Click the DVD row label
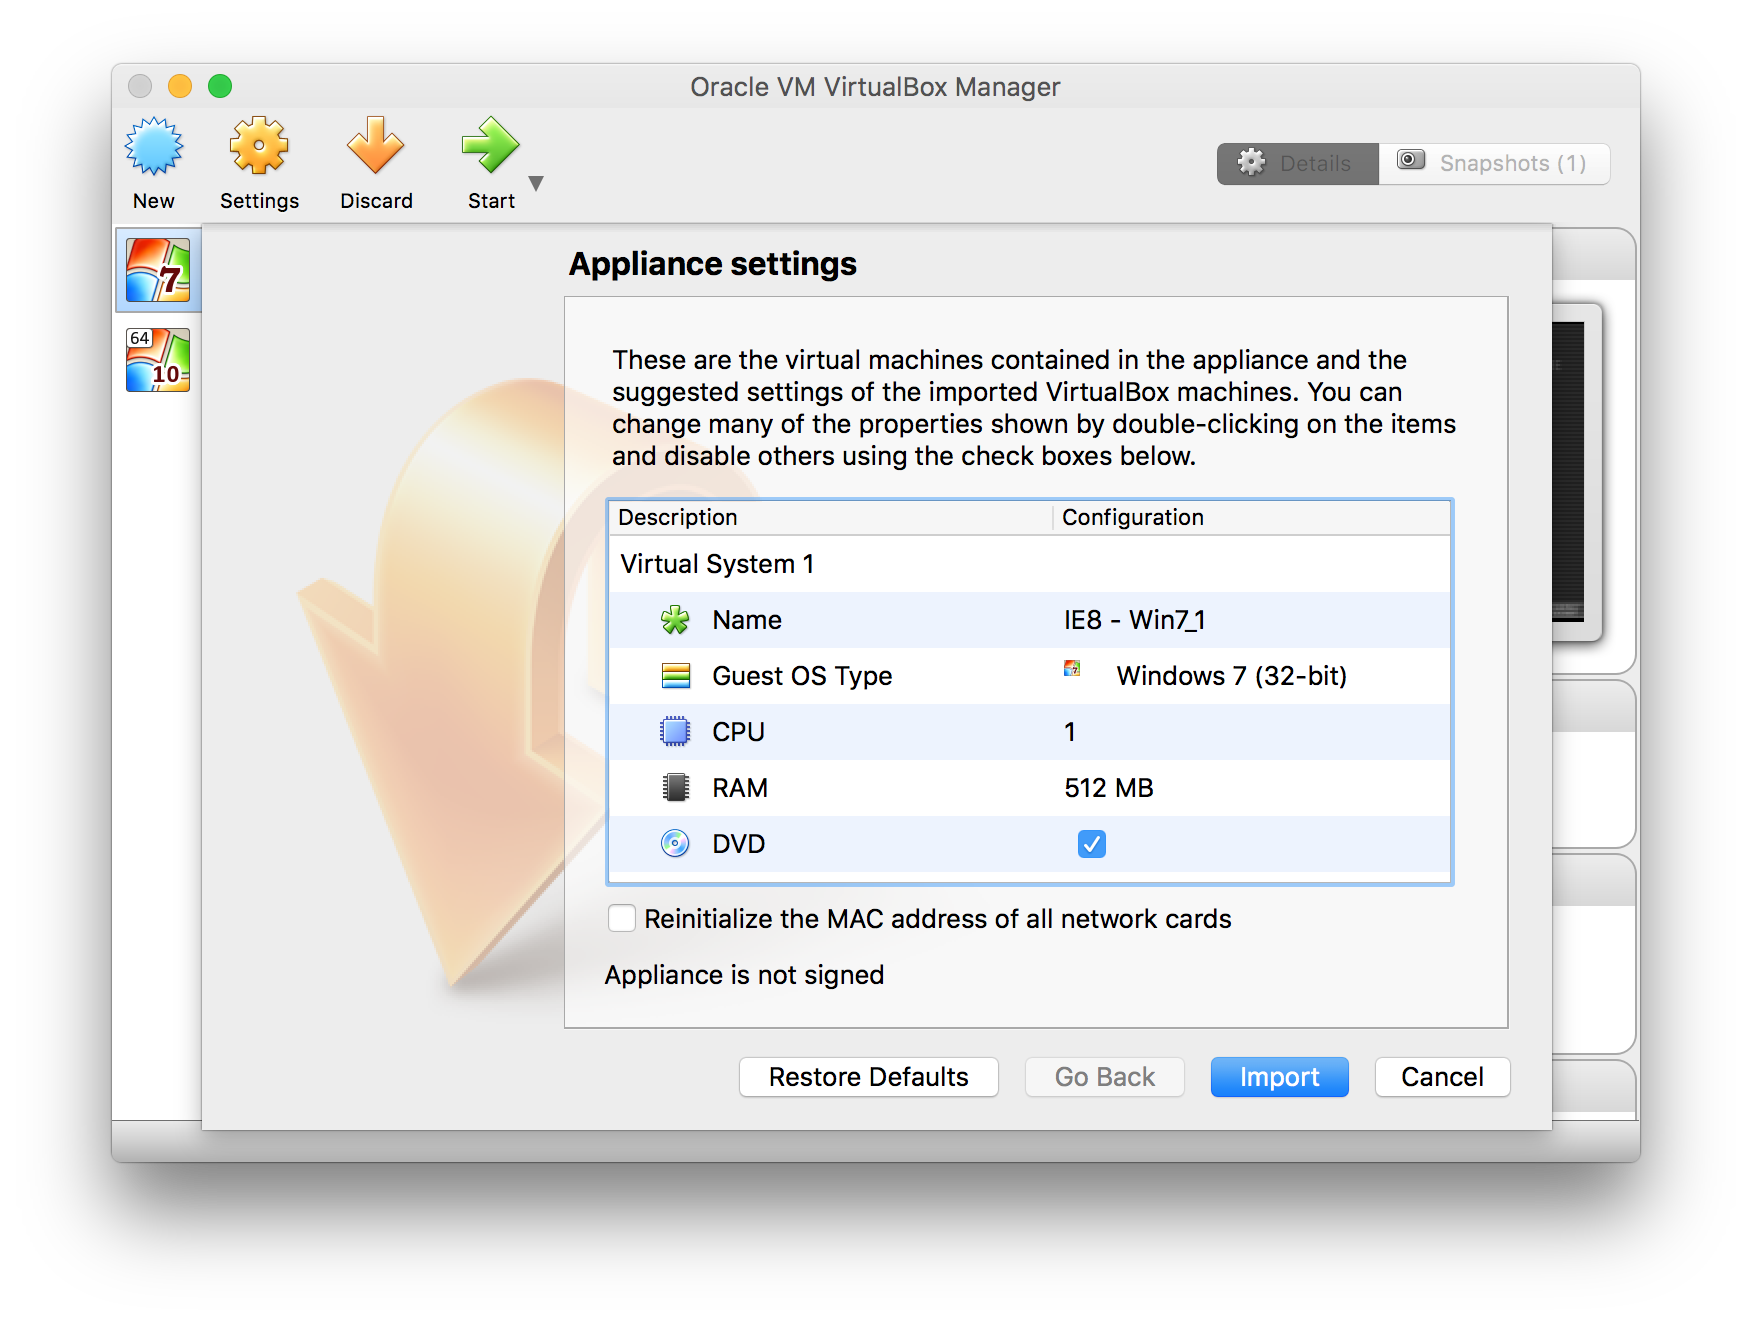This screenshot has width=1752, height=1322. pyautogui.click(x=738, y=844)
